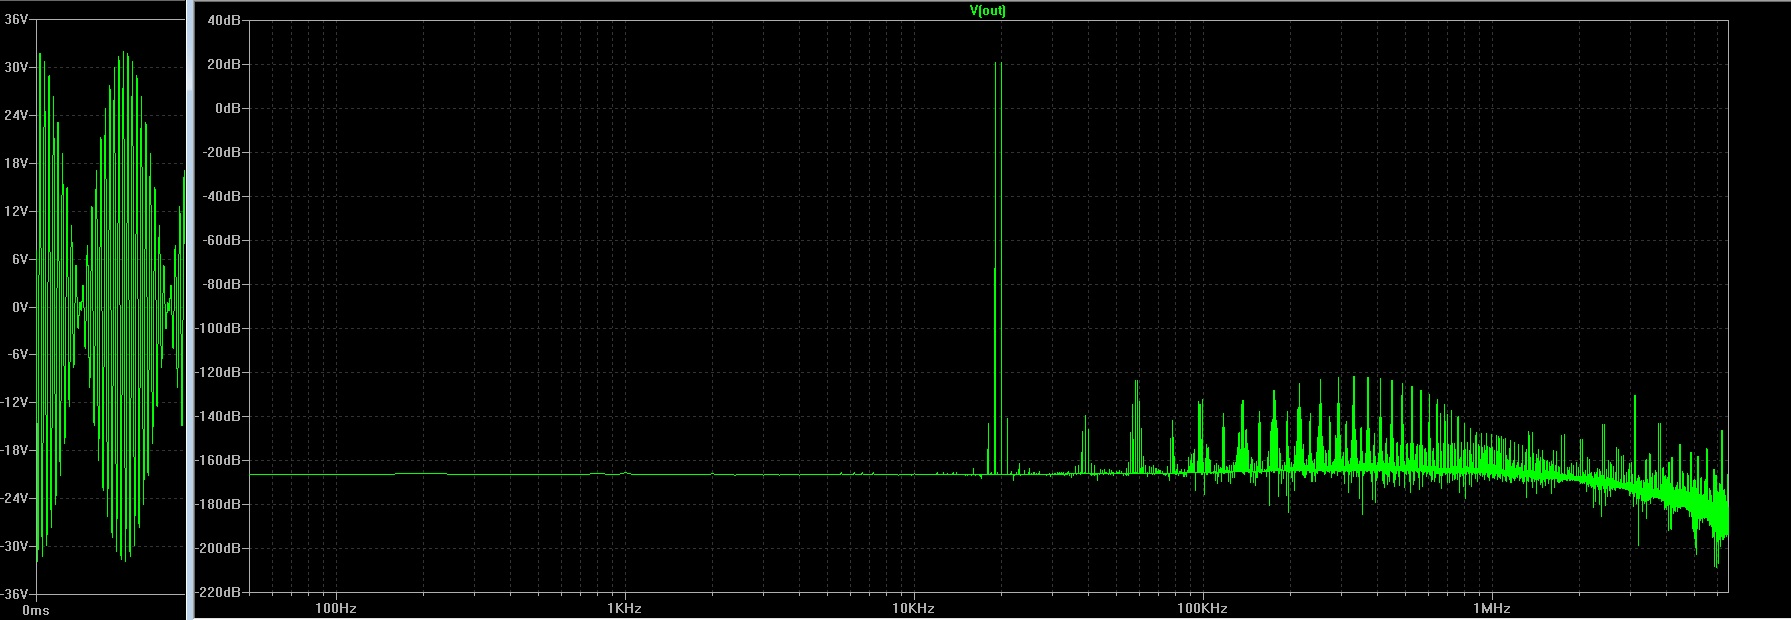
Task: Click the -30V label in waveform pane
Action: pyautogui.click(x=15, y=547)
